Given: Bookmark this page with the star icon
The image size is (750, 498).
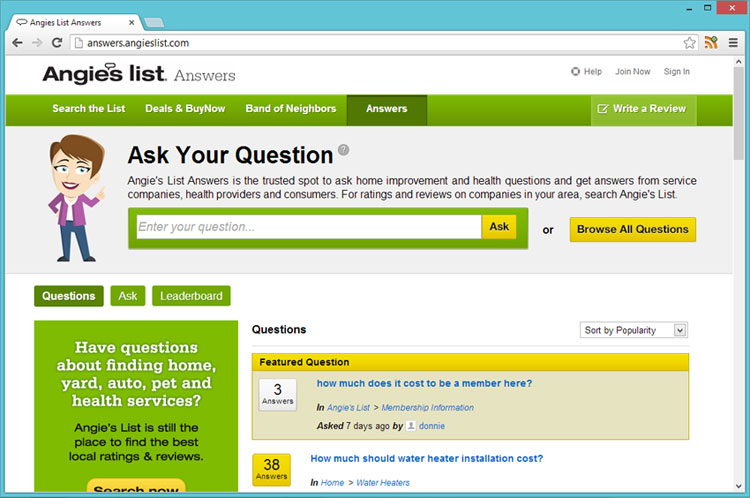Looking at the screenshot, I should coord(689,43).
